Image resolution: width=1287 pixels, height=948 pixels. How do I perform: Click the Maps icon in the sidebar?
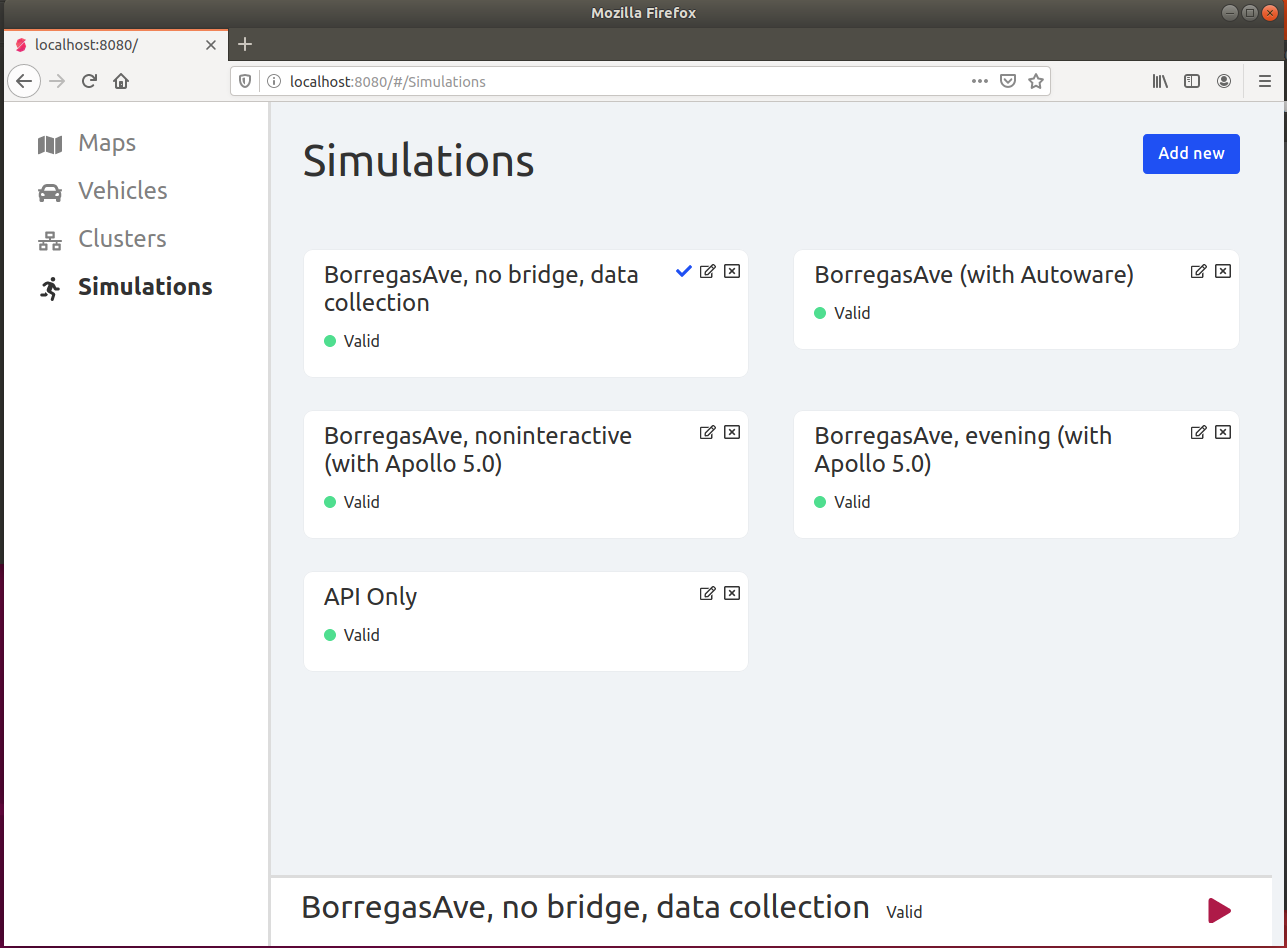pos(49,143)
